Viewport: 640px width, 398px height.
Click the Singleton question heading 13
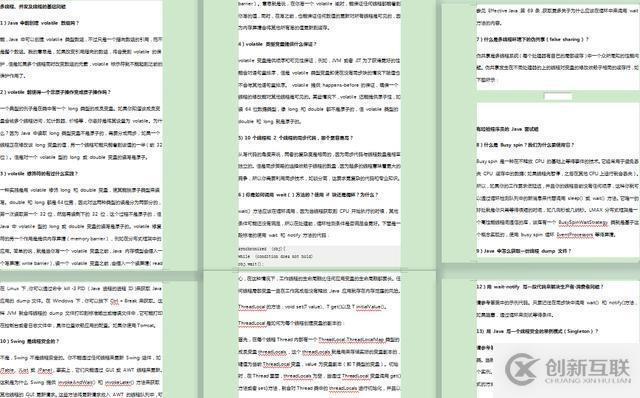pyautogui.click(x=537, y=331)
